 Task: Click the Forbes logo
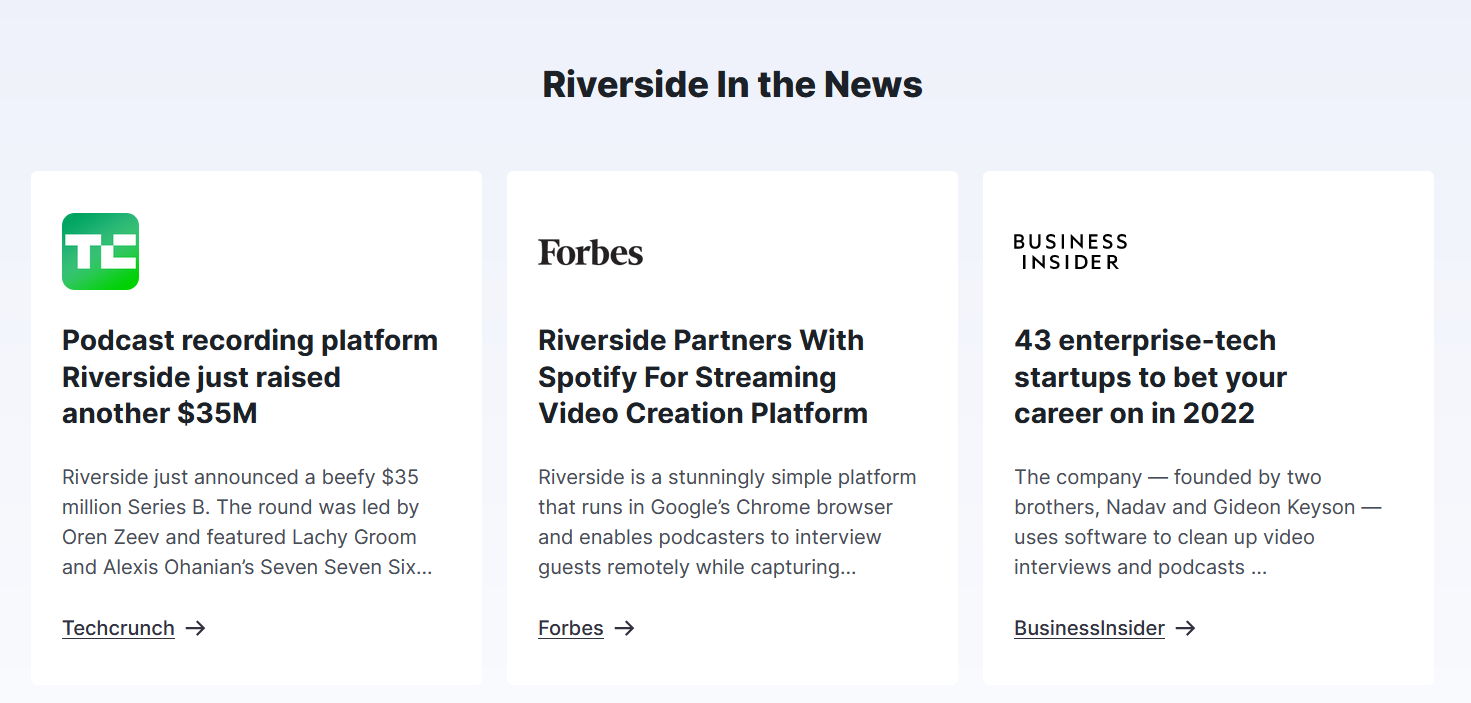(x=590, y=252)
